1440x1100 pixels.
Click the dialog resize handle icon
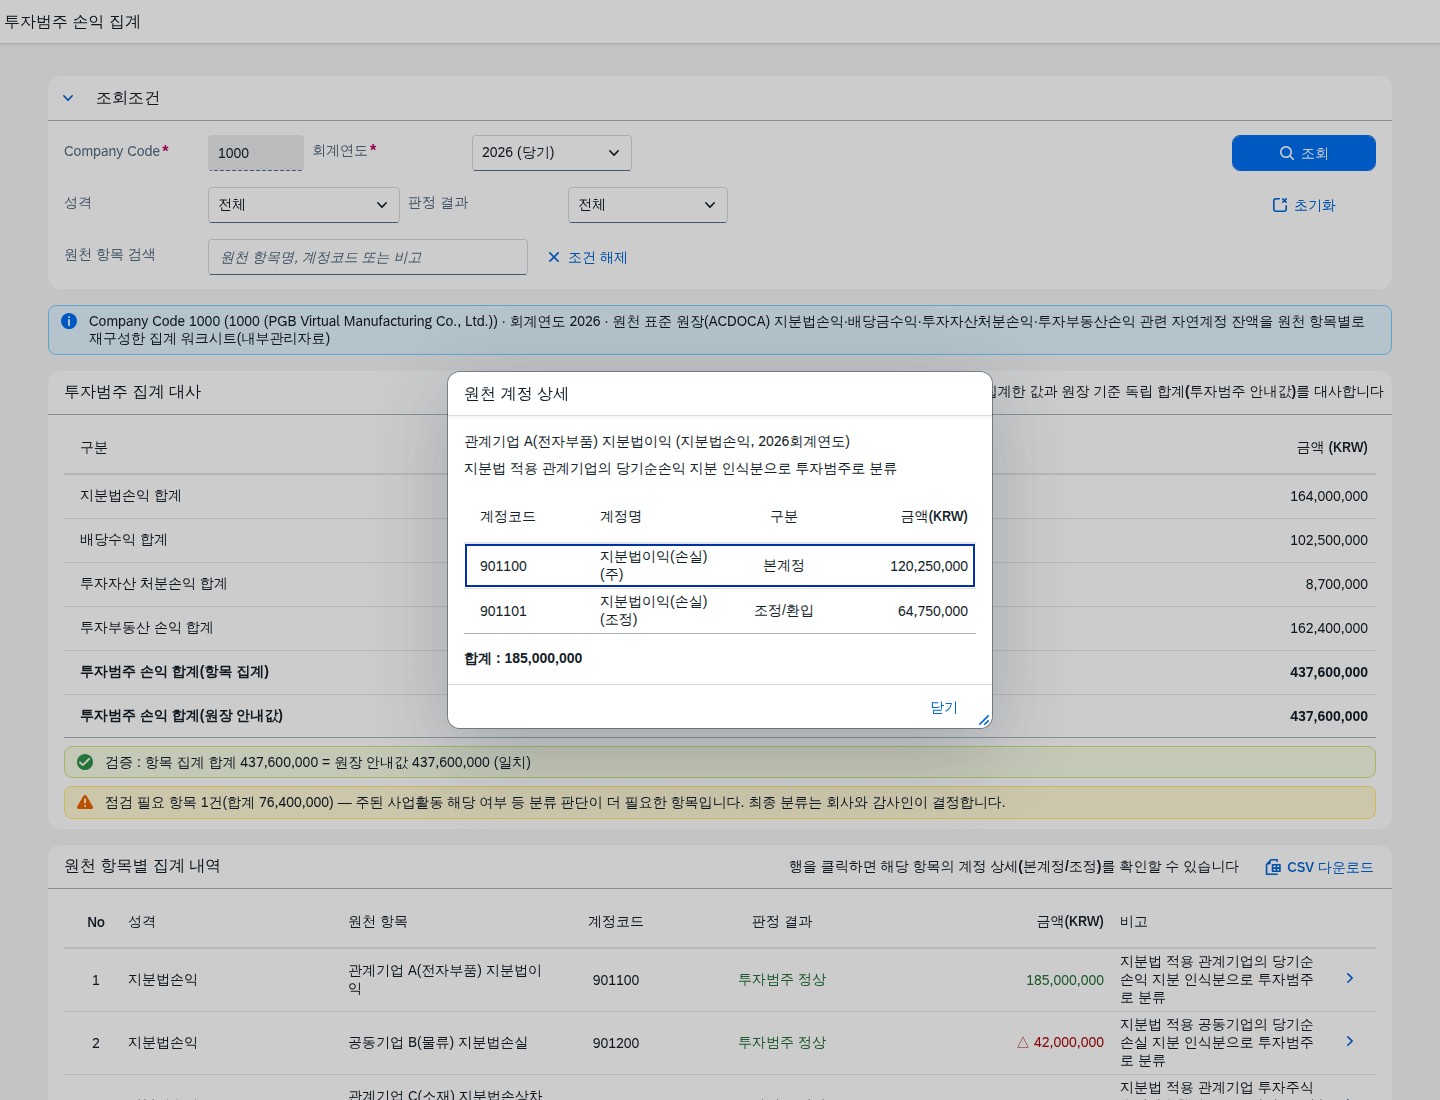pos(984,720)
